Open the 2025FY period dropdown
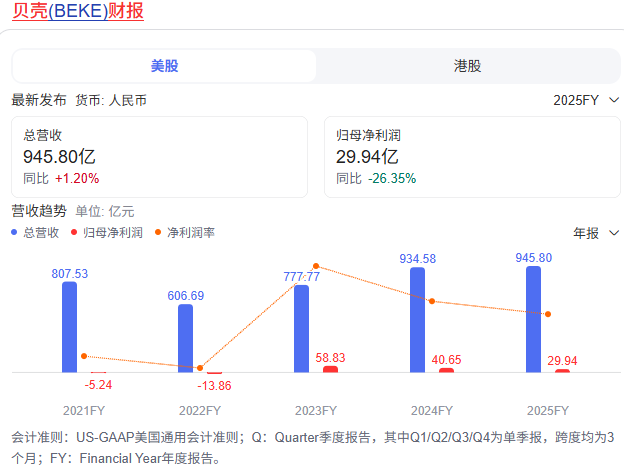Screen dimensions: 624x468 (586, 100)
